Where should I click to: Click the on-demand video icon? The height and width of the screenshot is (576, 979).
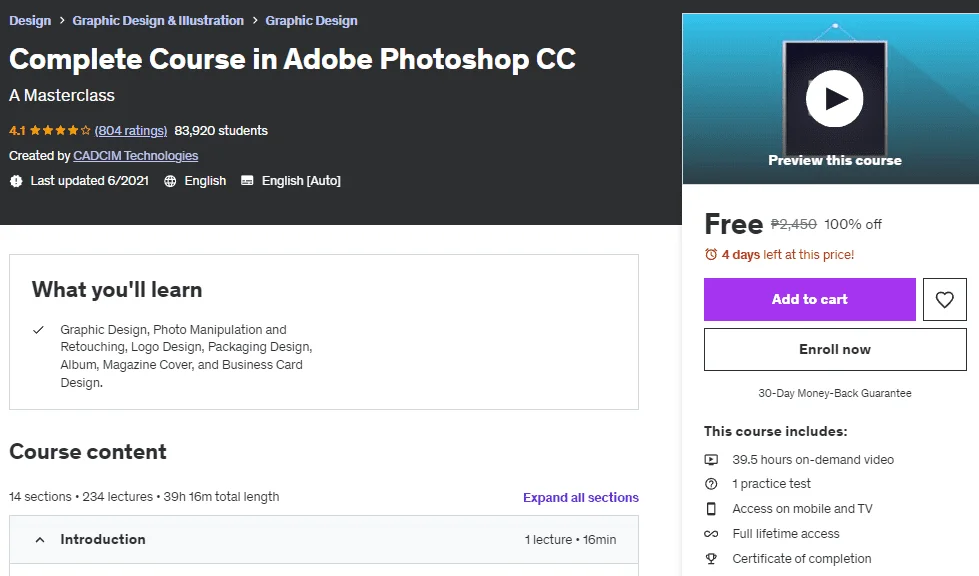tap(711, 460)
